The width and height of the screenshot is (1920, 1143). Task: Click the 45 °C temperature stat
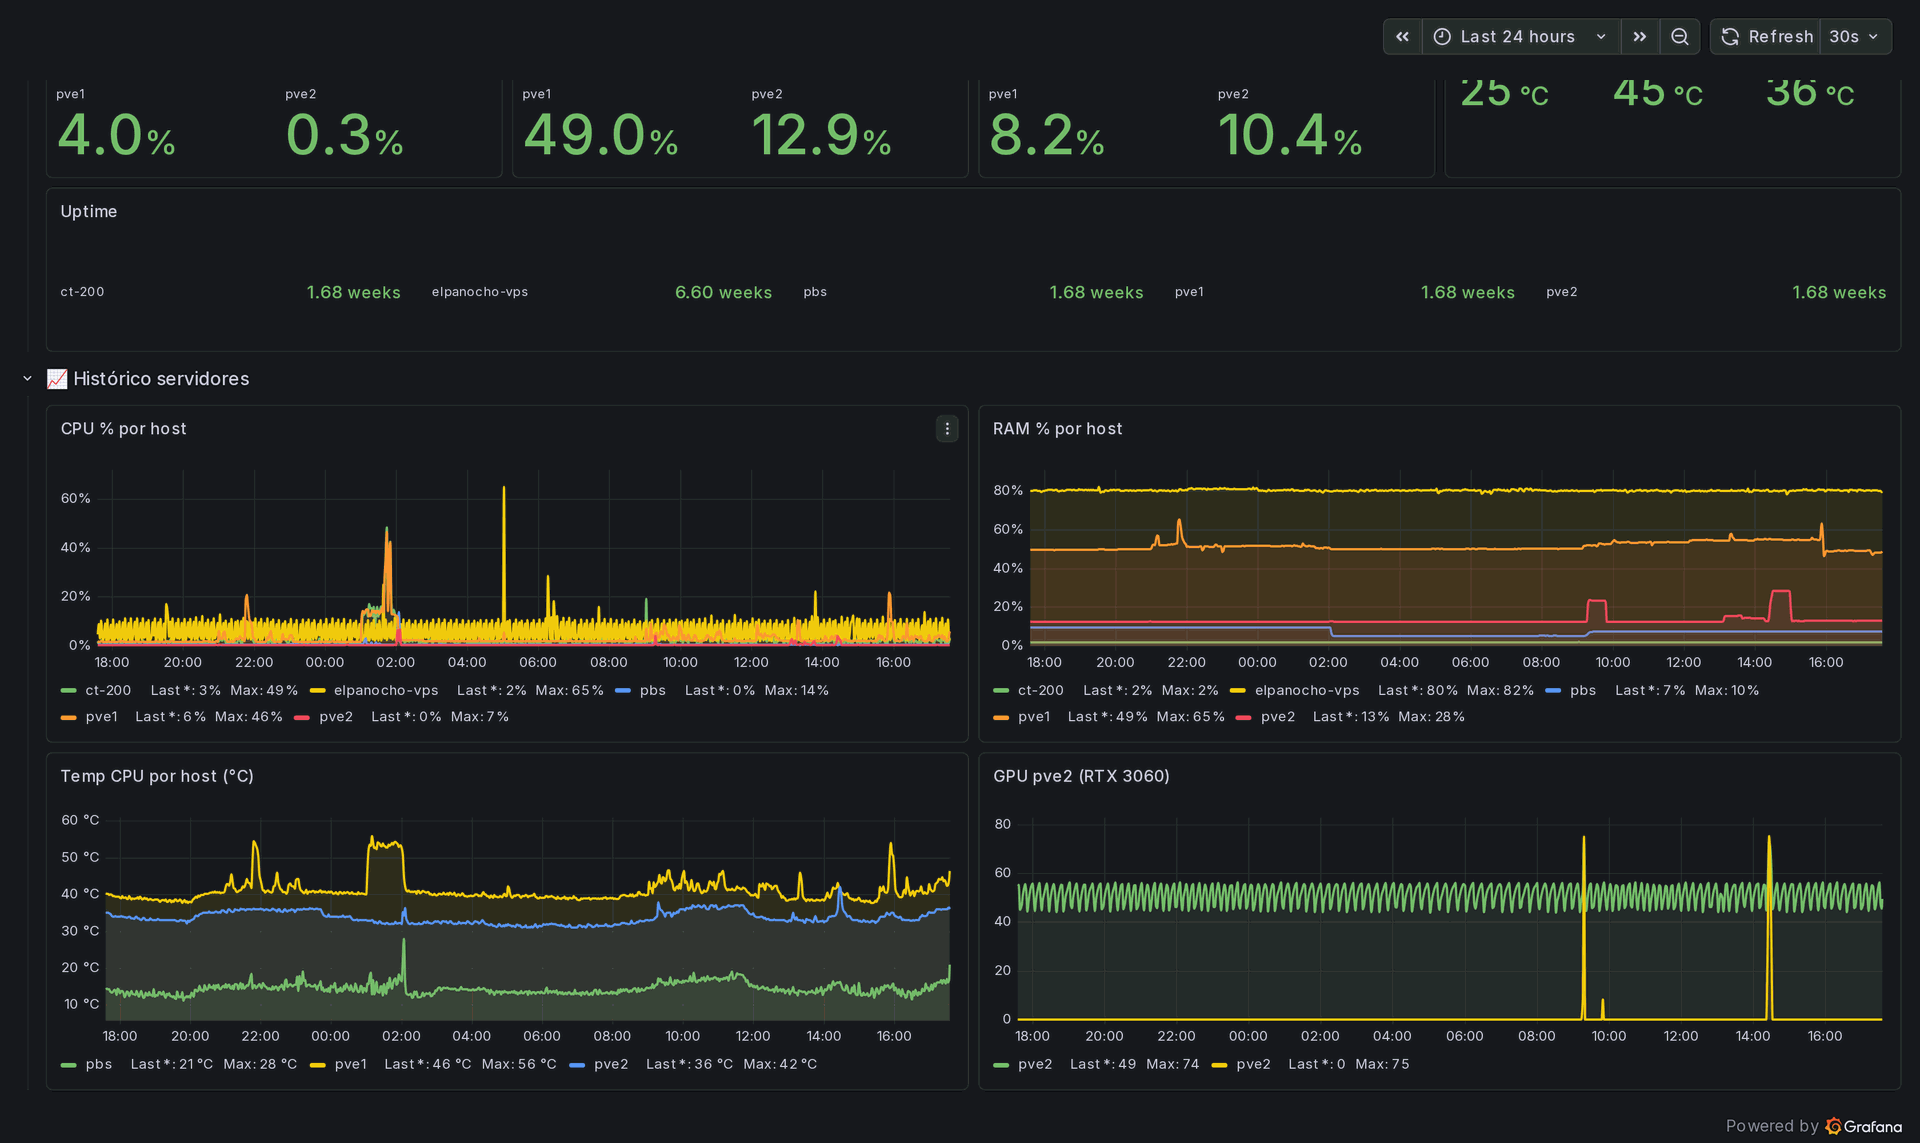[1658, 93]
